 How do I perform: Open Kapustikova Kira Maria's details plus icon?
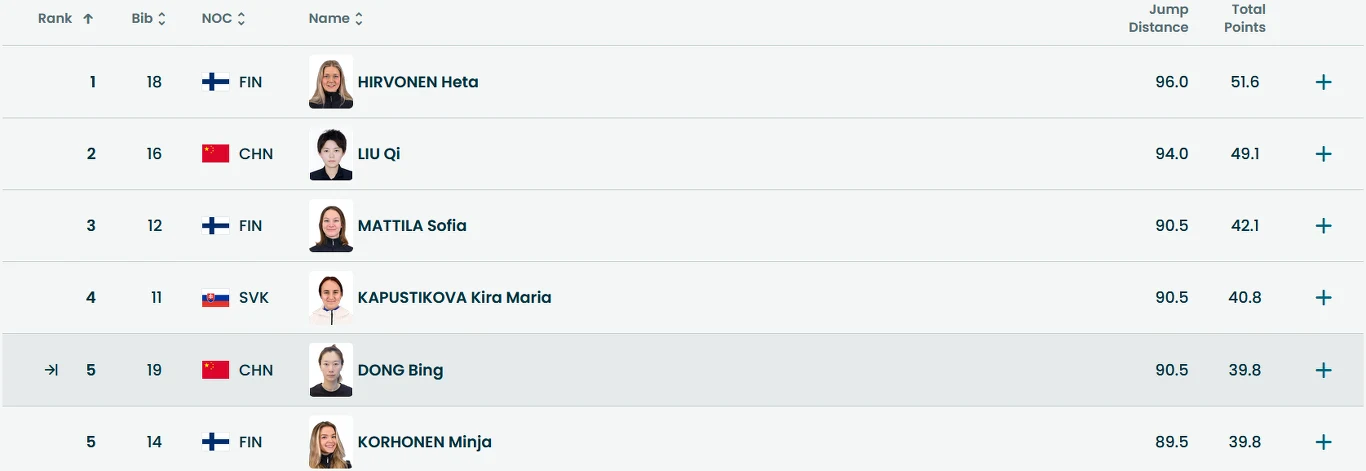[1323, 298]
